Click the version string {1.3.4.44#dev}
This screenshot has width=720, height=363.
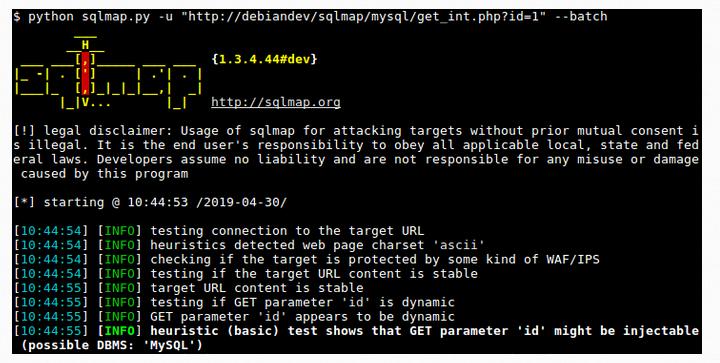(x=264, y=59)
